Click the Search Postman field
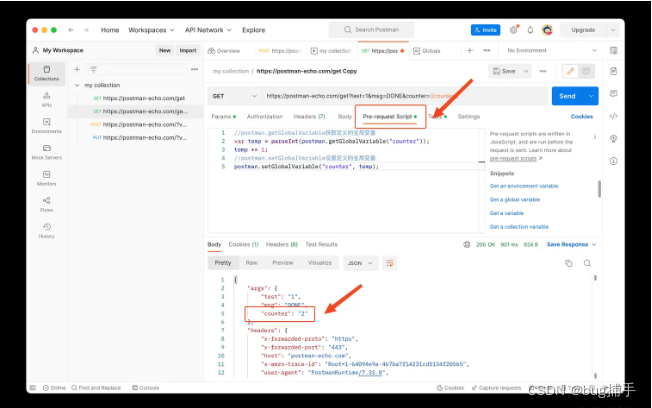The width and height of the screenshot is (652, 408). point(371,30)
